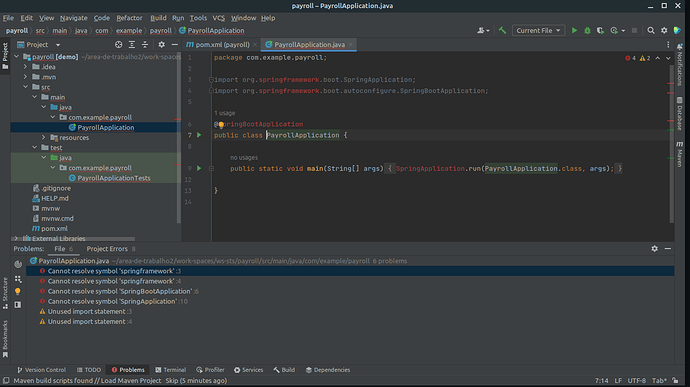Open the Project view selector dropdown arrow
The image size is (690, 387).
[x=58, y=45]
